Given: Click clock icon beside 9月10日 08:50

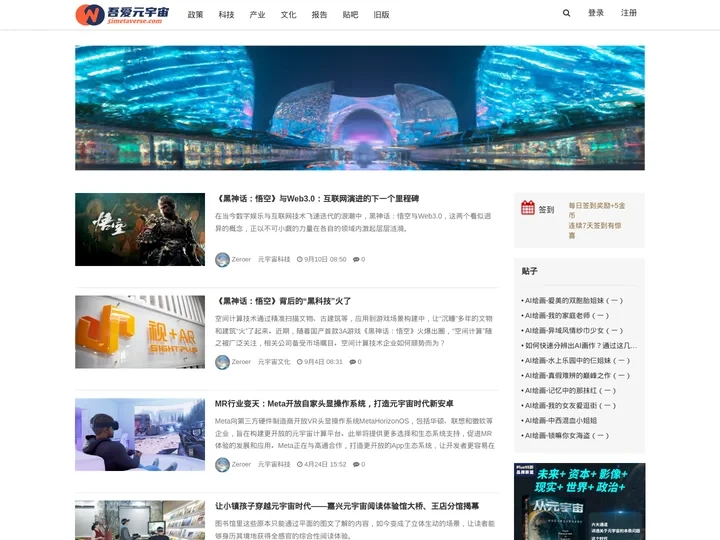Looking at the screenshot, I should [299, 259].
